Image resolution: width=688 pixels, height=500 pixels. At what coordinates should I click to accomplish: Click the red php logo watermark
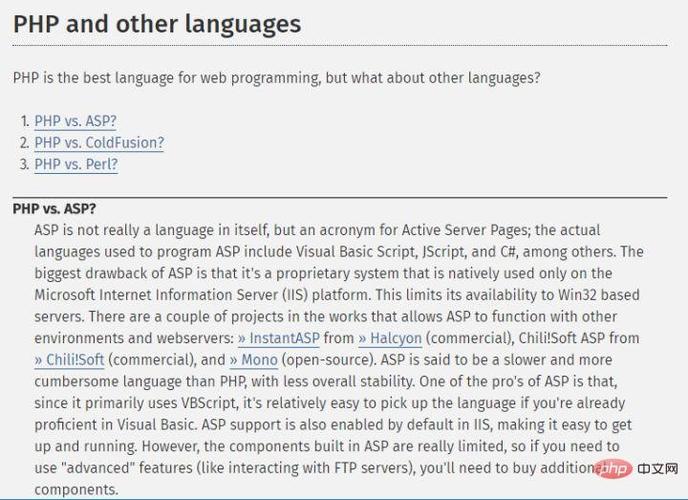[x=615, y=469]
